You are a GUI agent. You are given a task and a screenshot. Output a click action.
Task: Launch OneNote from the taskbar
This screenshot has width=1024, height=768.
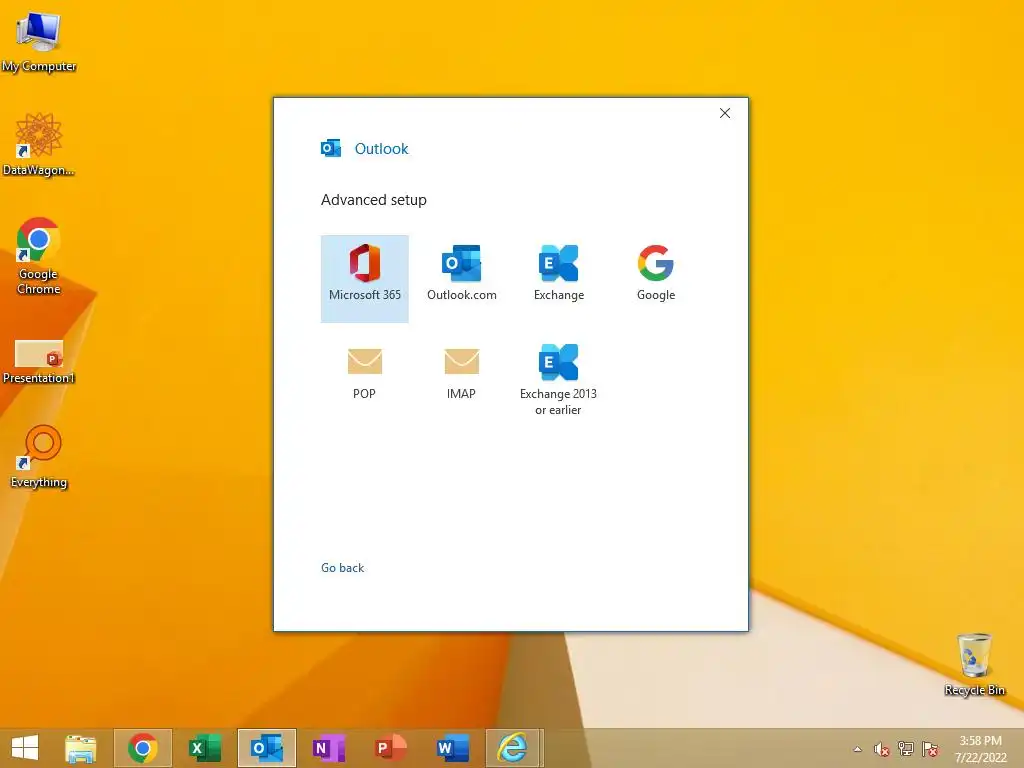(x=329, y=748)
